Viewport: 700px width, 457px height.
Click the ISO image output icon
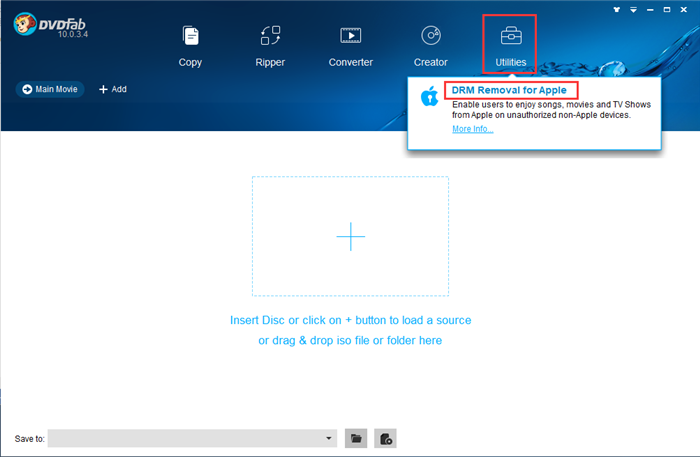point(385,438)
